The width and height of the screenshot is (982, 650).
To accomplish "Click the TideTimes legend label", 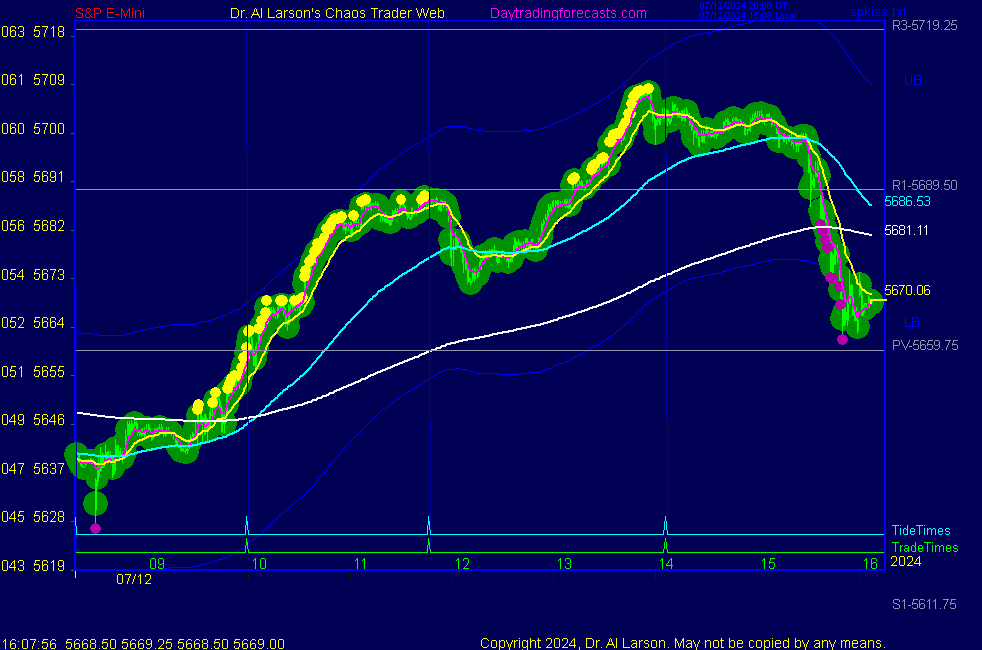I will coord(921,531).
